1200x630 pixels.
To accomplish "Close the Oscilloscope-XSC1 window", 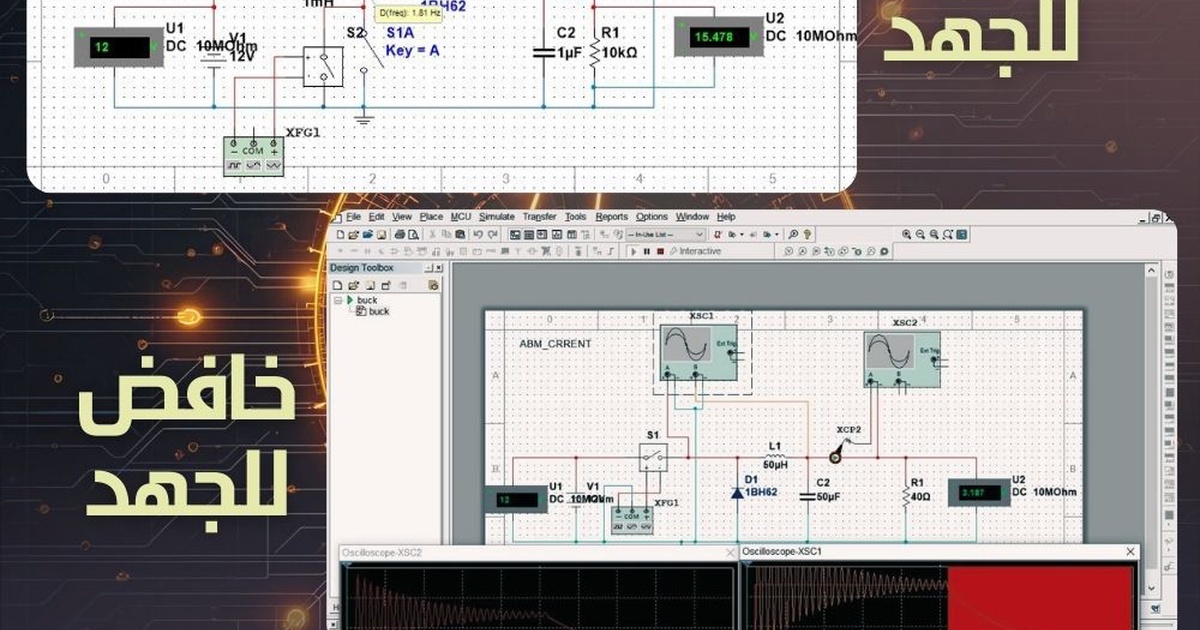I will [1130, 552].
